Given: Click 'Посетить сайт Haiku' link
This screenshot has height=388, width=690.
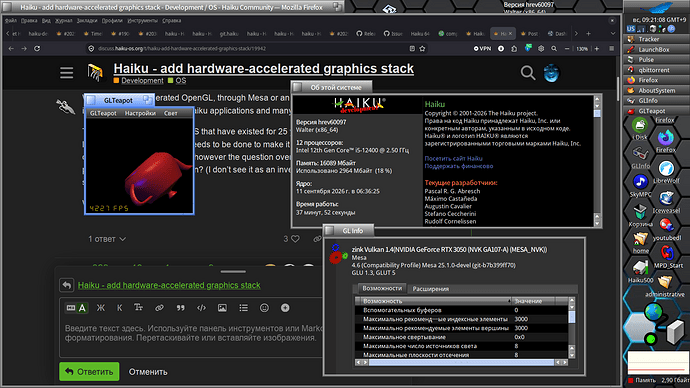Looking at the screenshot, I should click(453, 158).
